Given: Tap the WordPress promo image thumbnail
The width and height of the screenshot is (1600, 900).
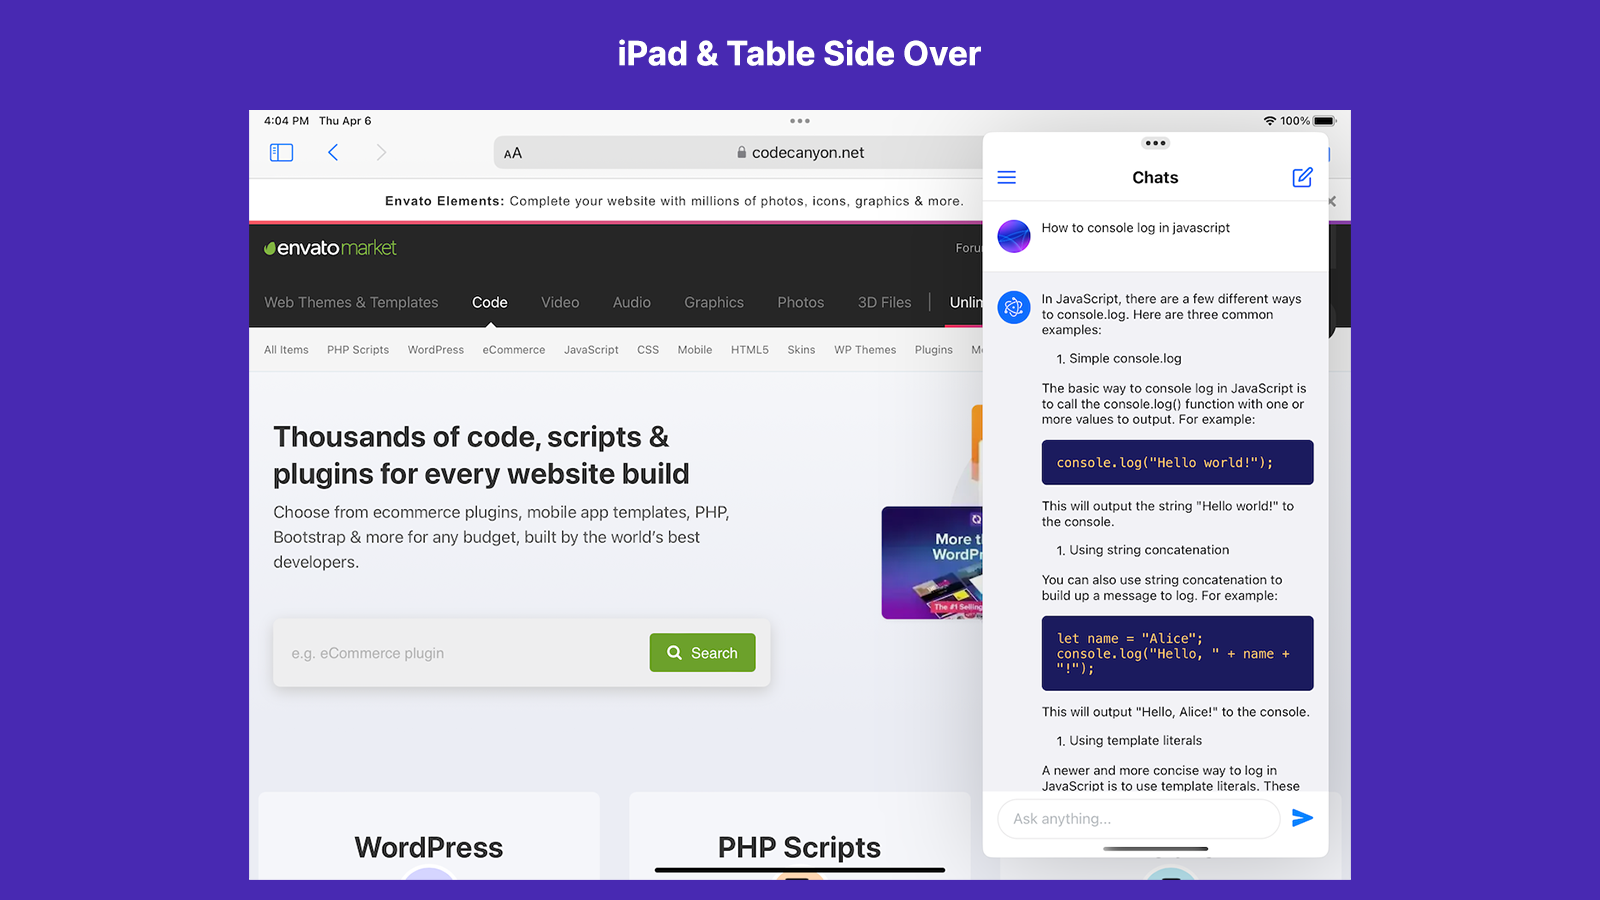Looking at the screenshot, I should (932, 563).
